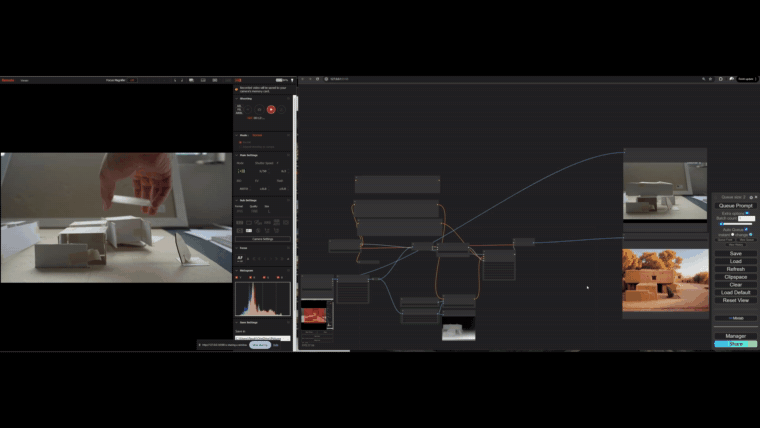Switch to the Remote tab
Viewport: 760px width, 428px height.
8,80
